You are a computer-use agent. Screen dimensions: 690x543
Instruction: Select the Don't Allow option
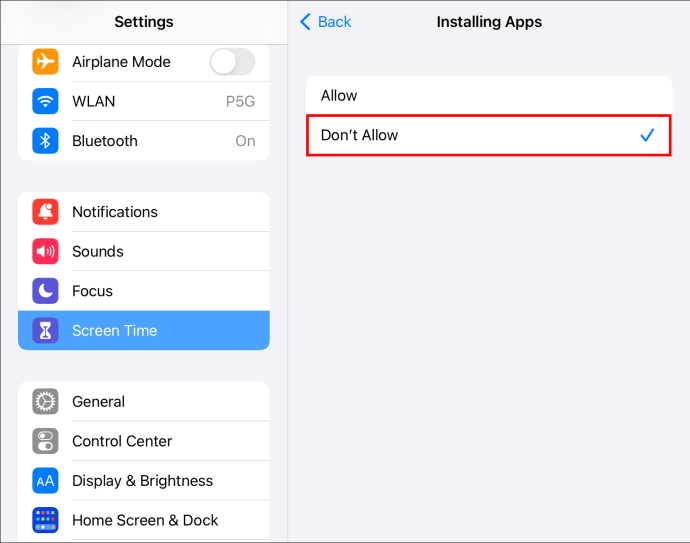[x=488, y=135]
